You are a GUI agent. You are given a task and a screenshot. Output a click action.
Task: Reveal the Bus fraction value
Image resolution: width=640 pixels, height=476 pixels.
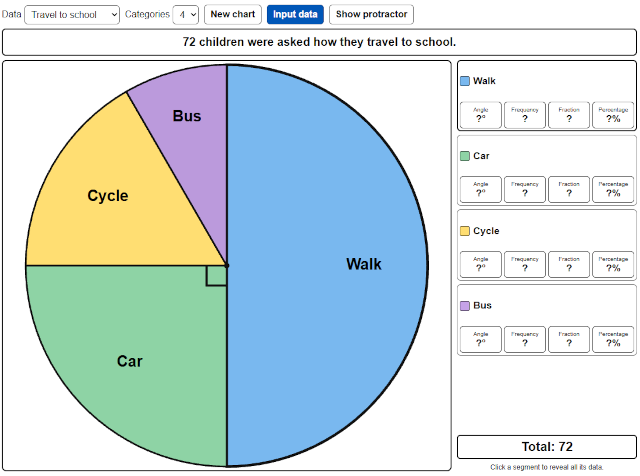tap(569, 339)
